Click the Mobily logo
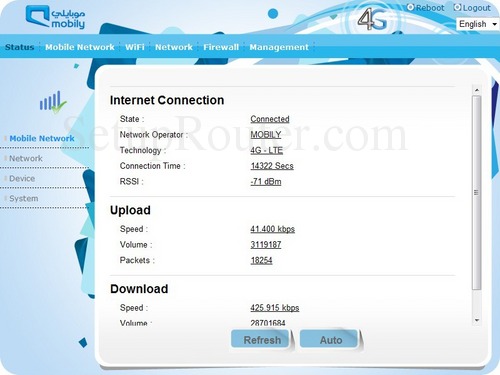The width and height of the screenshot is (500, 375). [55, 17]
